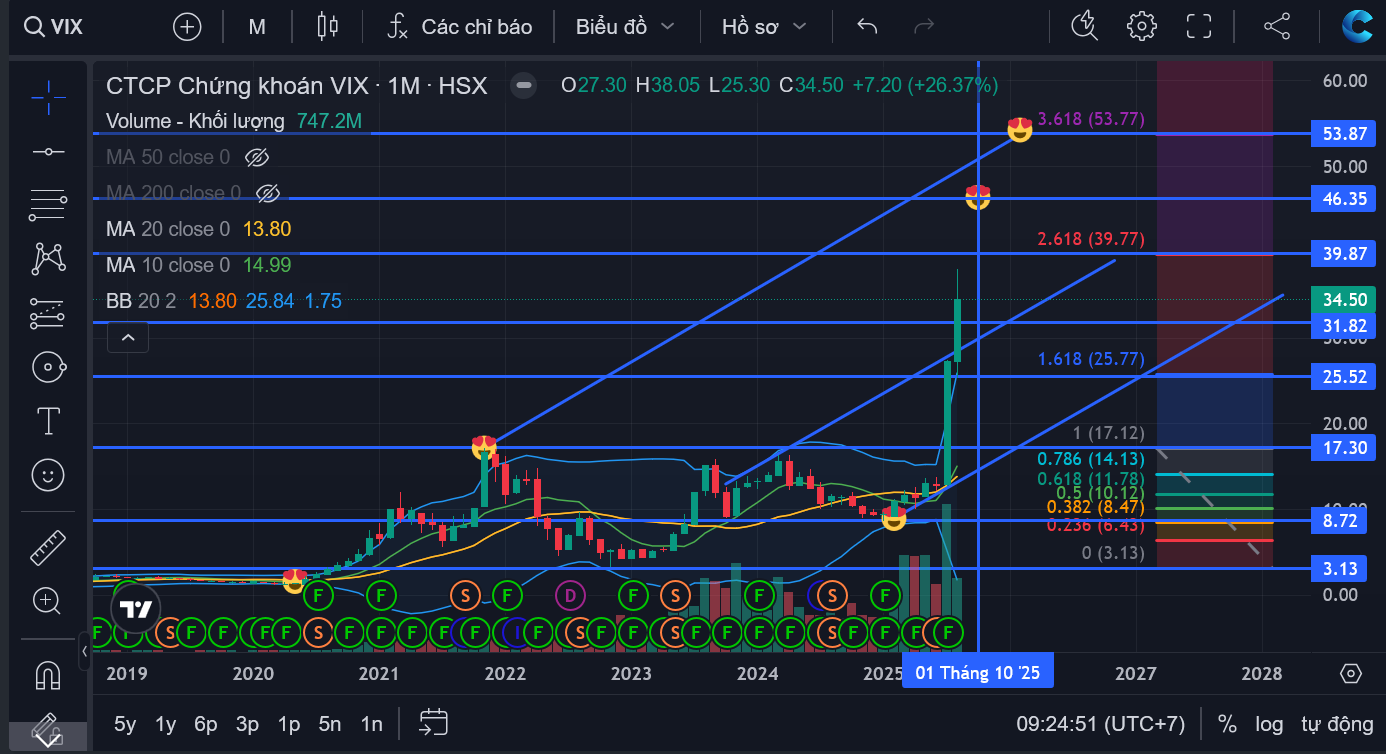Screen dimensions: 1386x754
Task: Select the Fibonacci retracement tool
Action: 48,205
